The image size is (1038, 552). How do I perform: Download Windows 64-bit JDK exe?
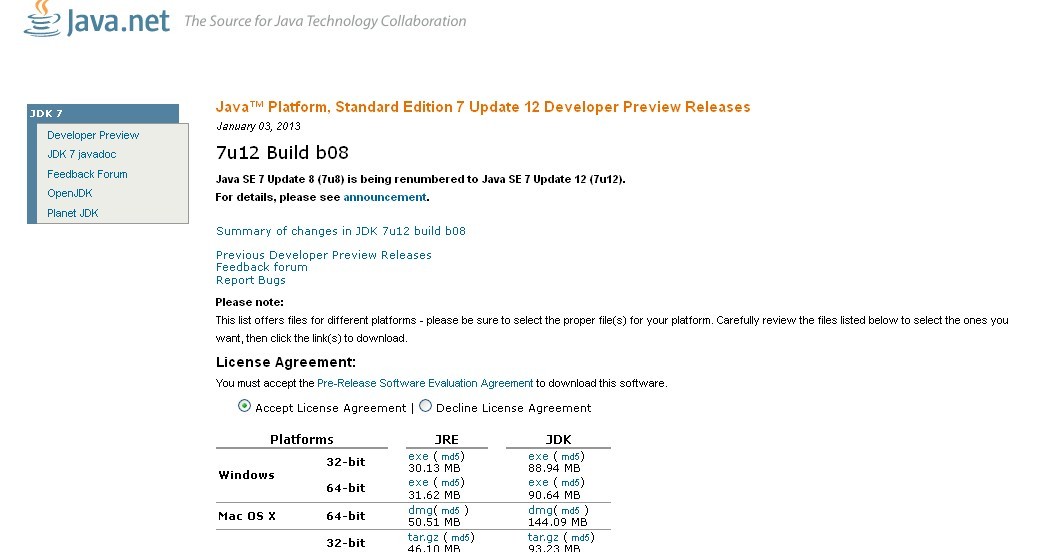pyautogui.click(x=538, y=482)
